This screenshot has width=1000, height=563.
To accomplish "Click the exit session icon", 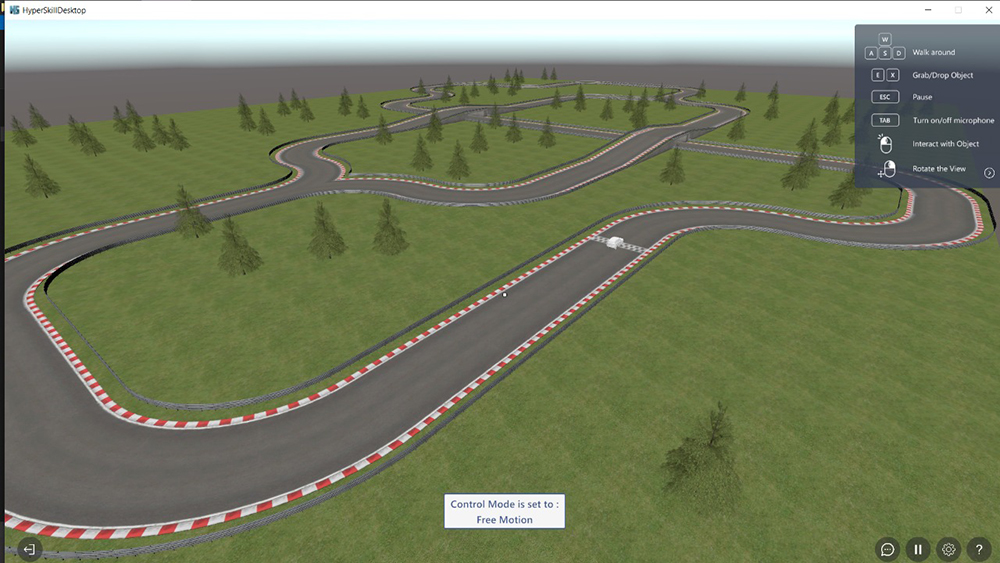I will coord(30,549).
